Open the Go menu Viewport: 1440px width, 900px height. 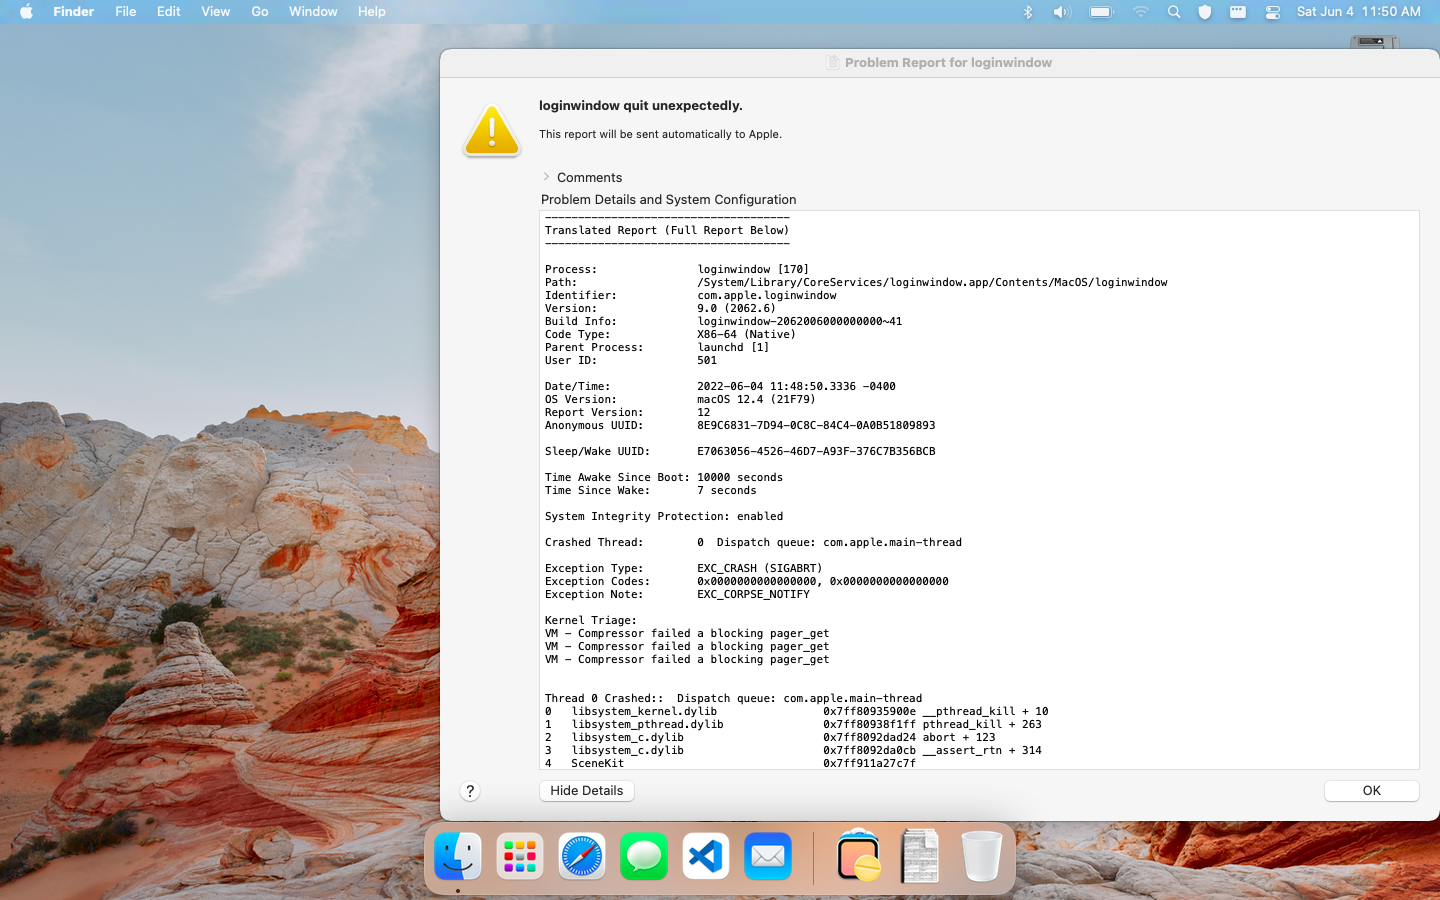coord(260,12)
